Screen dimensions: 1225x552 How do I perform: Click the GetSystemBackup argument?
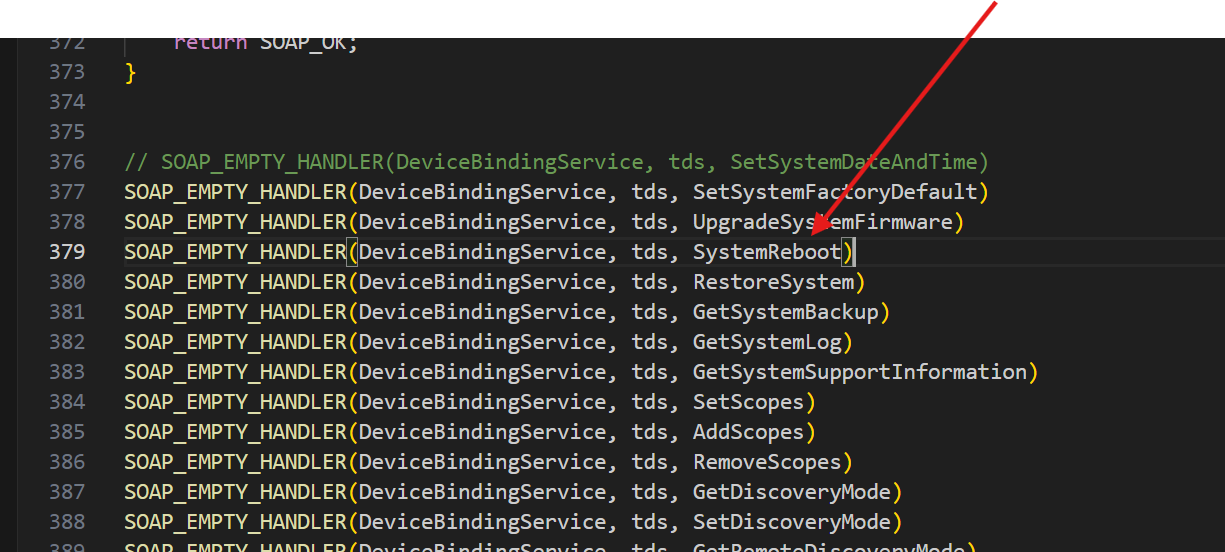(x=785, y=312)
